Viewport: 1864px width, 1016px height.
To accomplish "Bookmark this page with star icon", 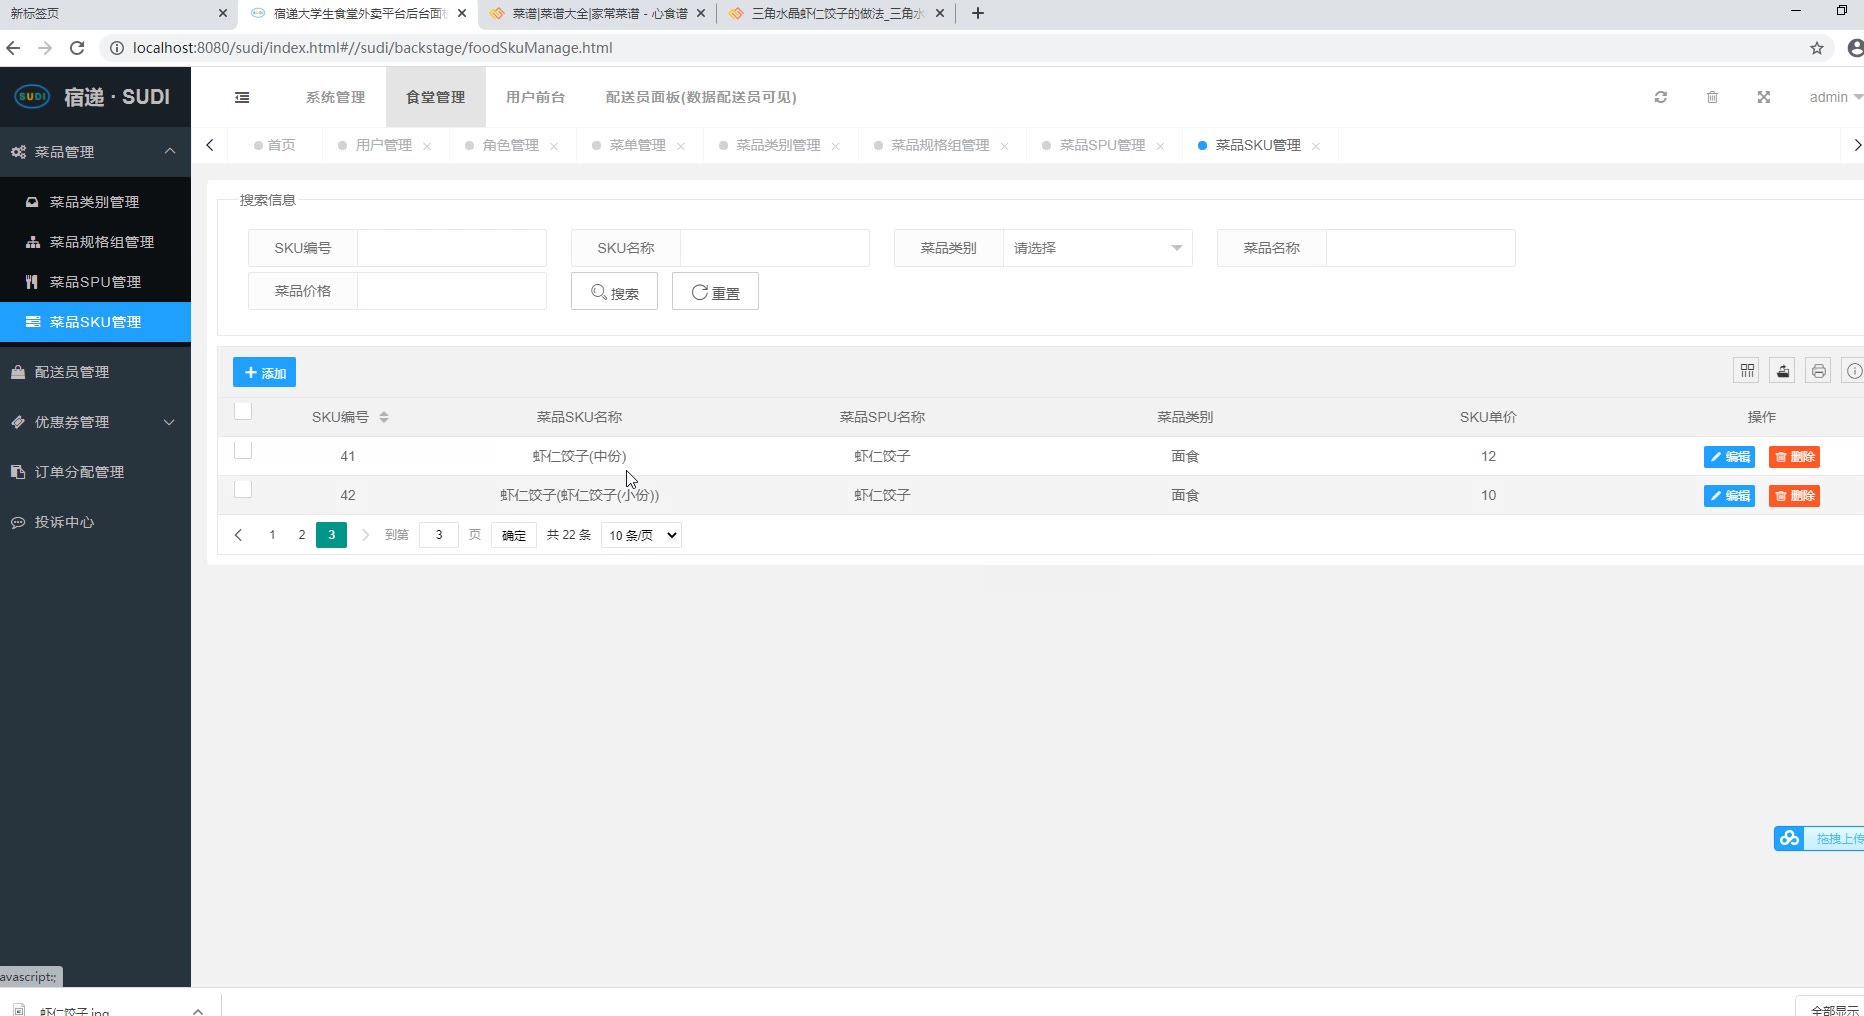I will tap(1817, 48).
